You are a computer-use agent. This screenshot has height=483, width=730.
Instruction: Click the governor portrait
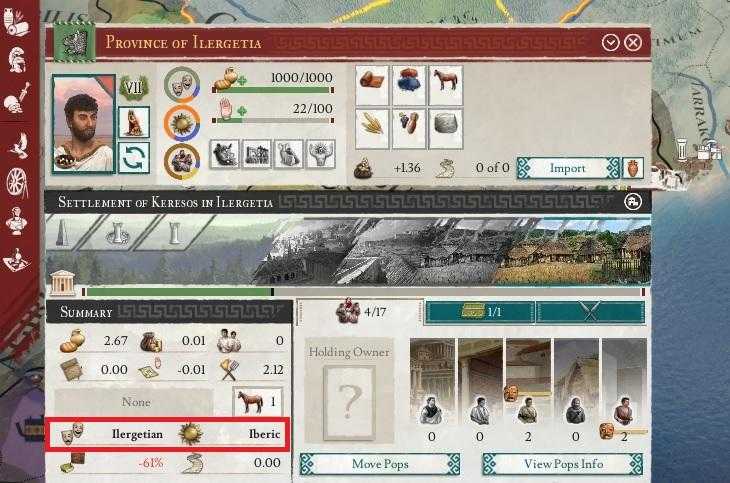pyautogui.click(x=84, y=124)
